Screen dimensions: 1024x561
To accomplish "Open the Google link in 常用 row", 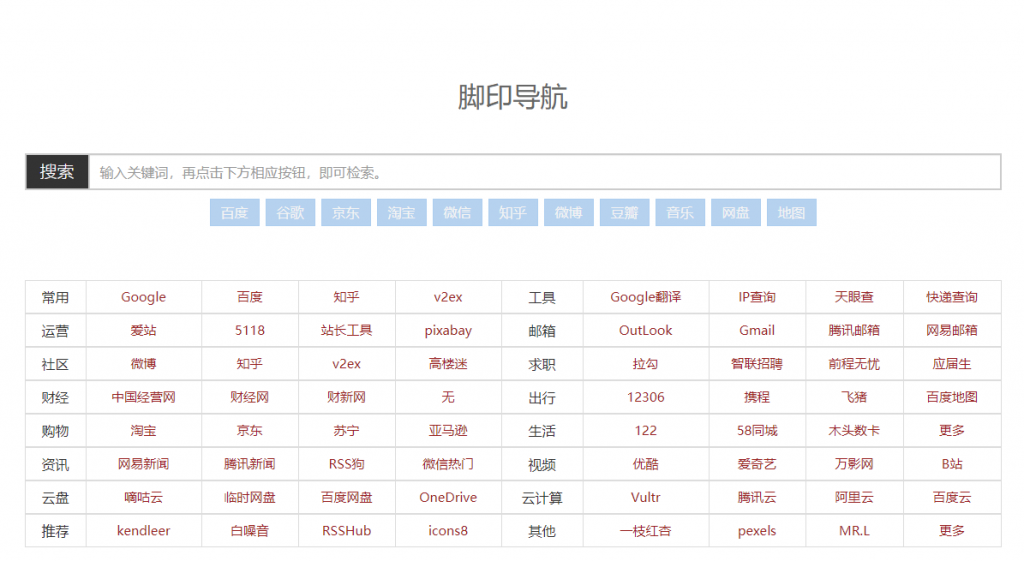I will click(x=144, y=297).
